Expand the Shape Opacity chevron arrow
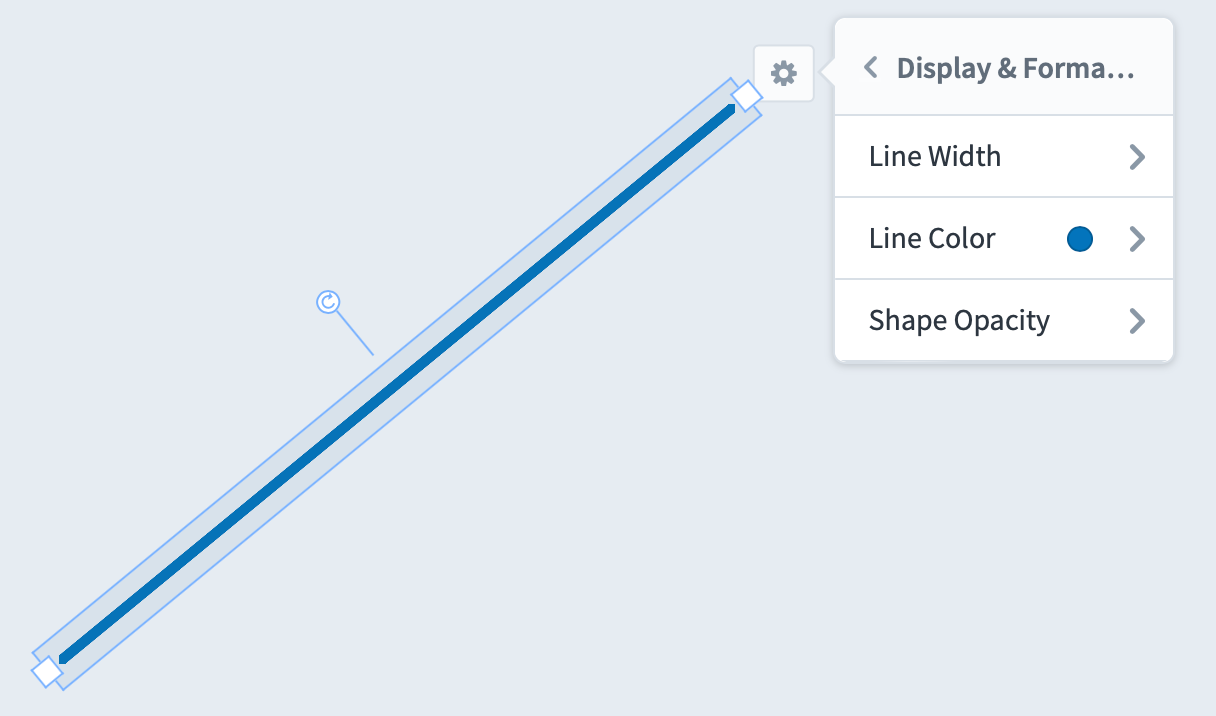The width and height of the screenshot is (1216, 716). click(x=1137, y=321)
